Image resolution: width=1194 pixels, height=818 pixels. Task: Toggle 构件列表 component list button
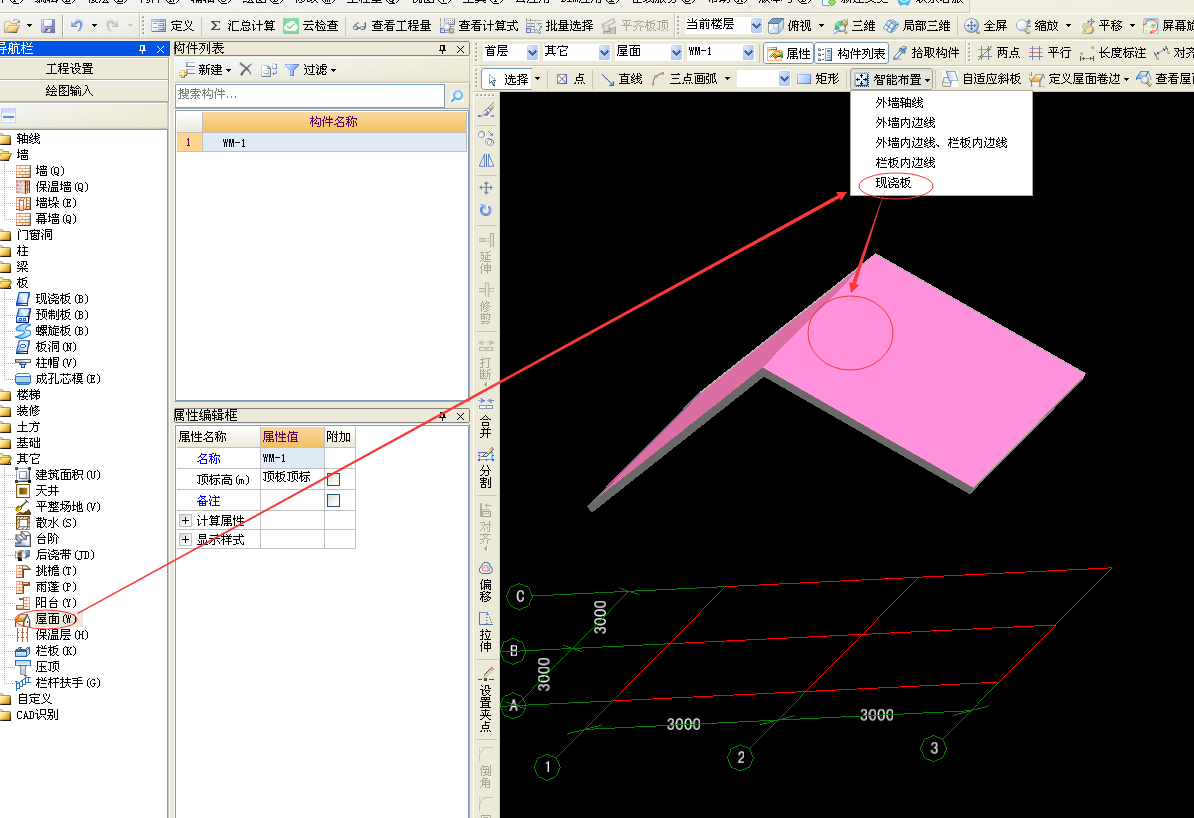pos(852,53)
